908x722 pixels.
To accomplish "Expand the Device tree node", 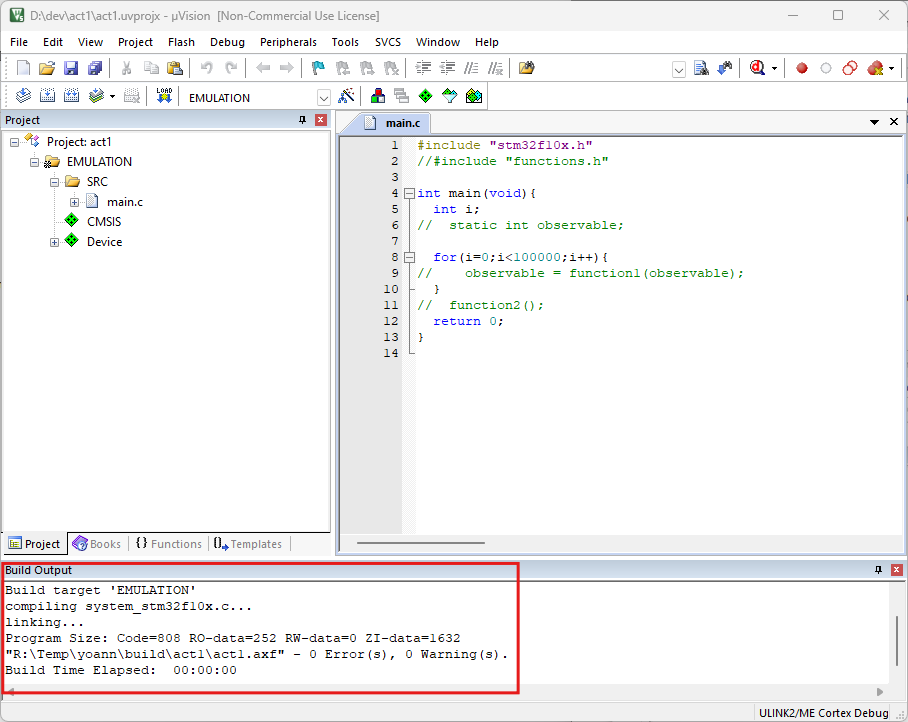I will pos(54,242).
